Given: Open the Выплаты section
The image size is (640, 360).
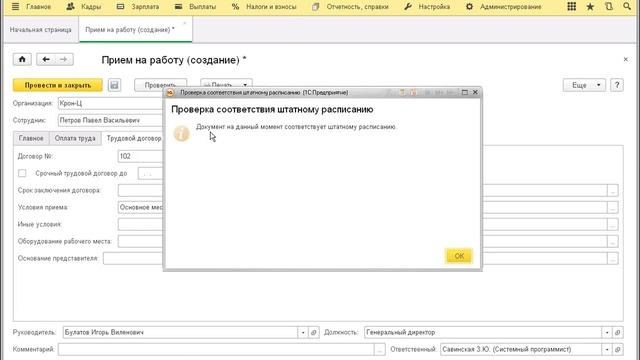Looking at the screenshot, I should (x=195, y=7).
